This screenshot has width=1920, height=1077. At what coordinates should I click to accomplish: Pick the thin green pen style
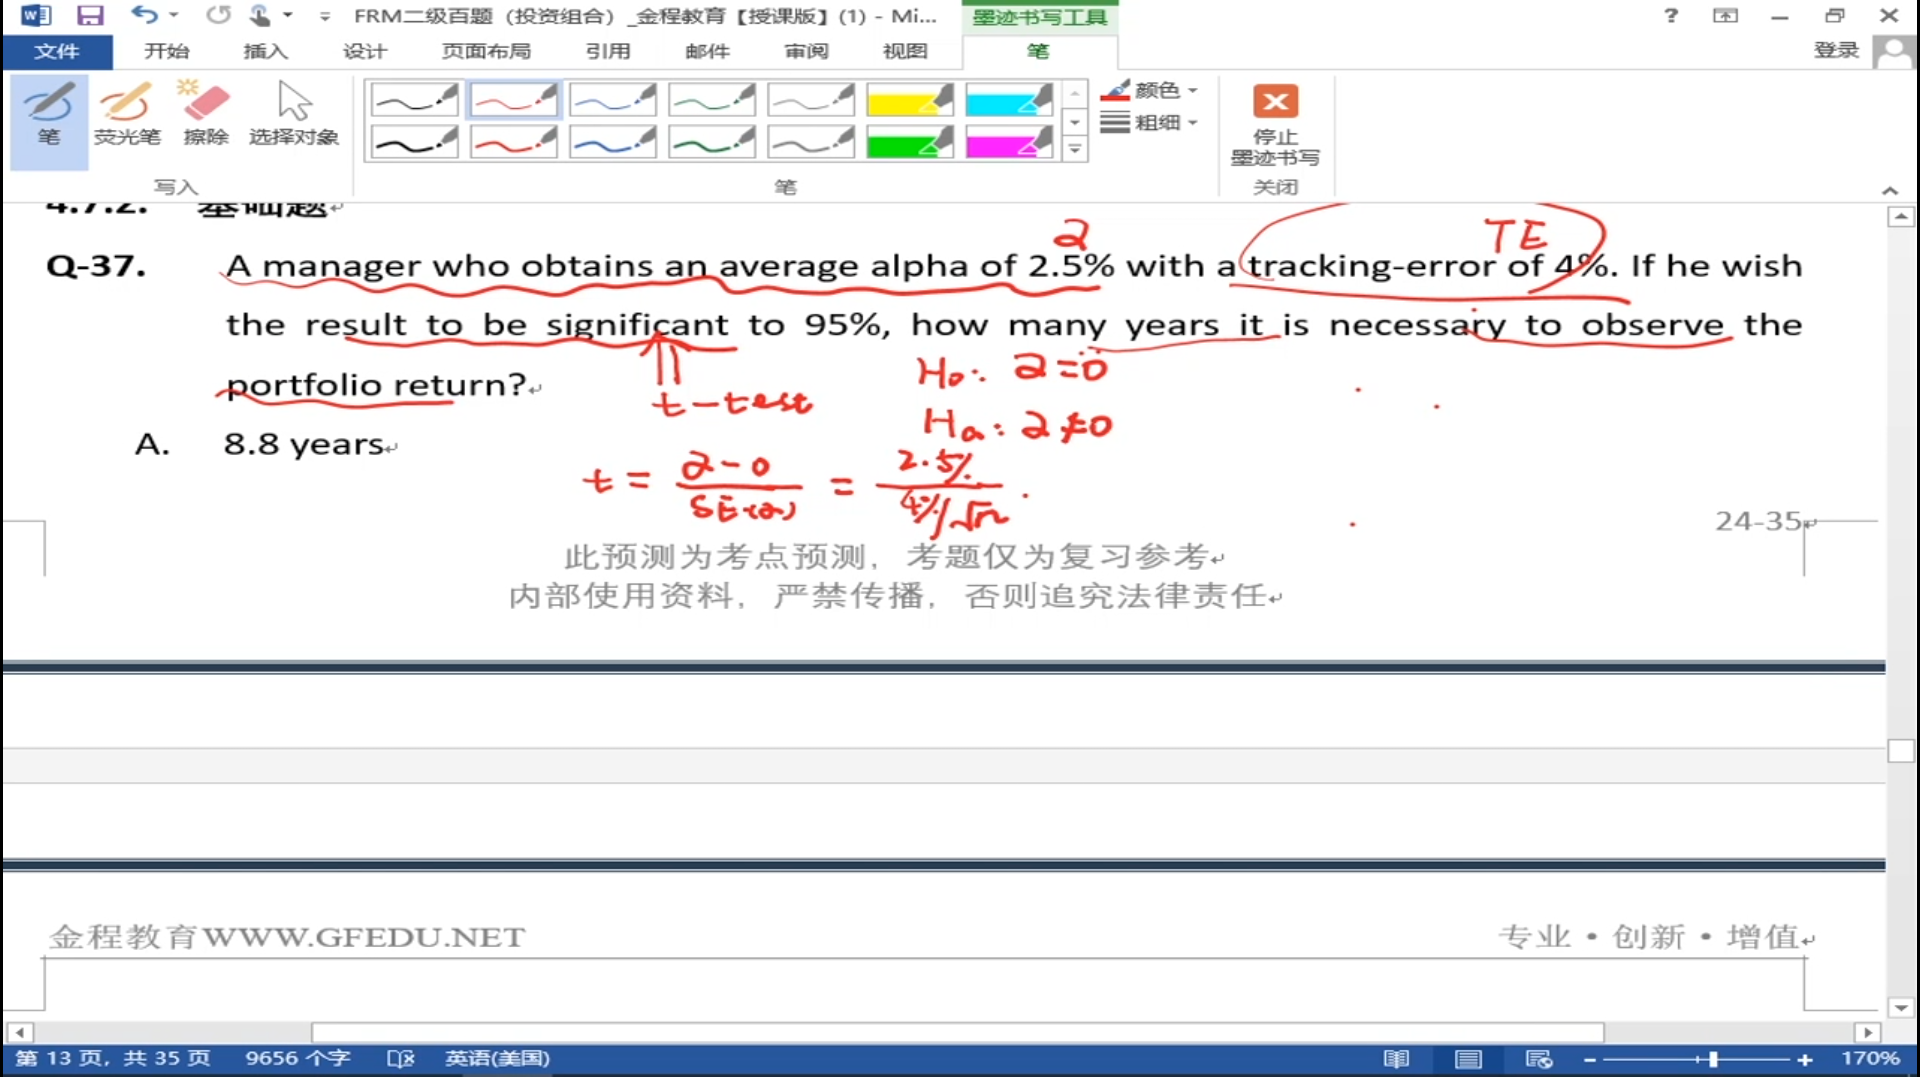click(711, 99)
